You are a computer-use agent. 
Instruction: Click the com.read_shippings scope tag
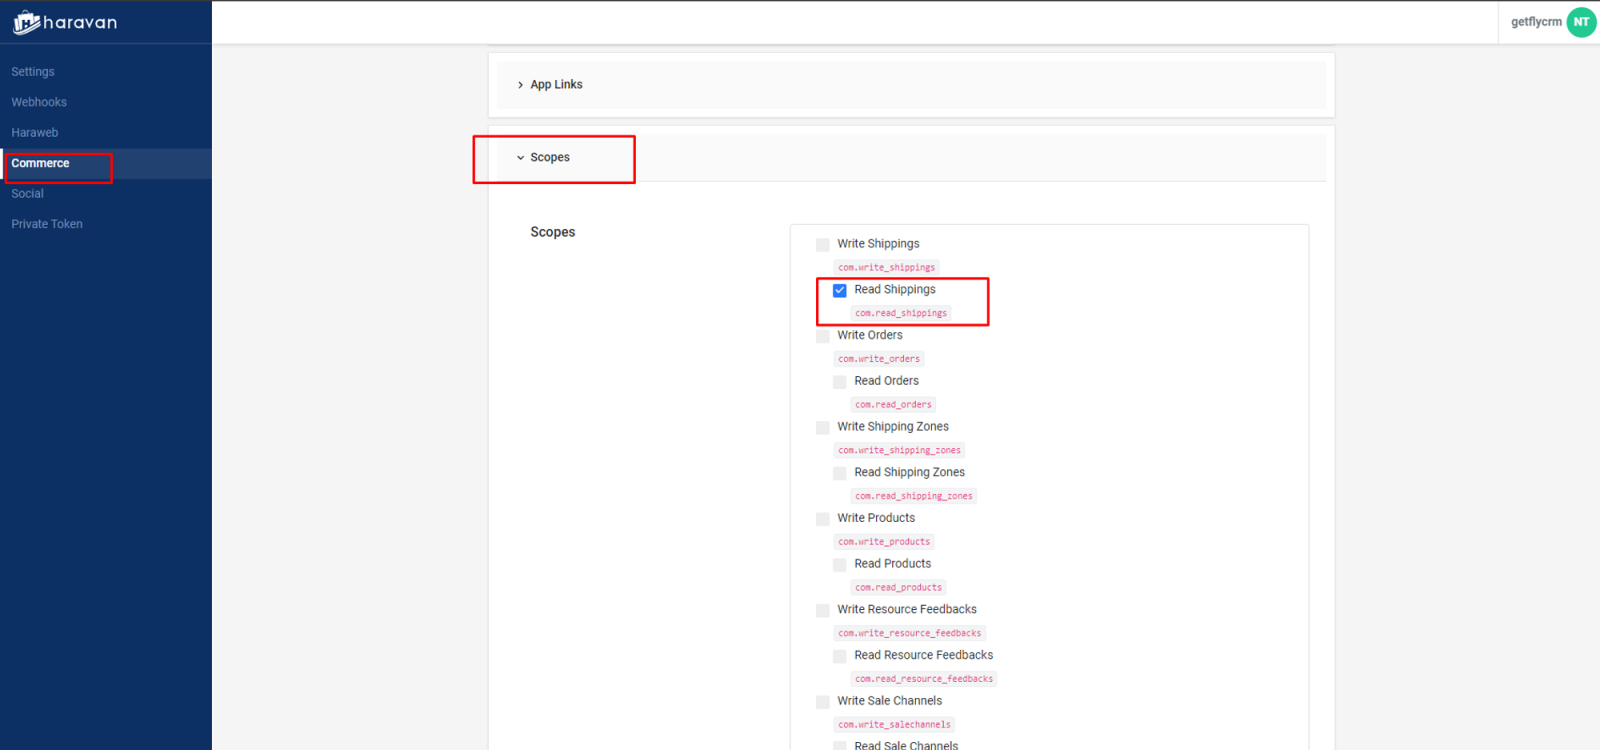point(901,313)
